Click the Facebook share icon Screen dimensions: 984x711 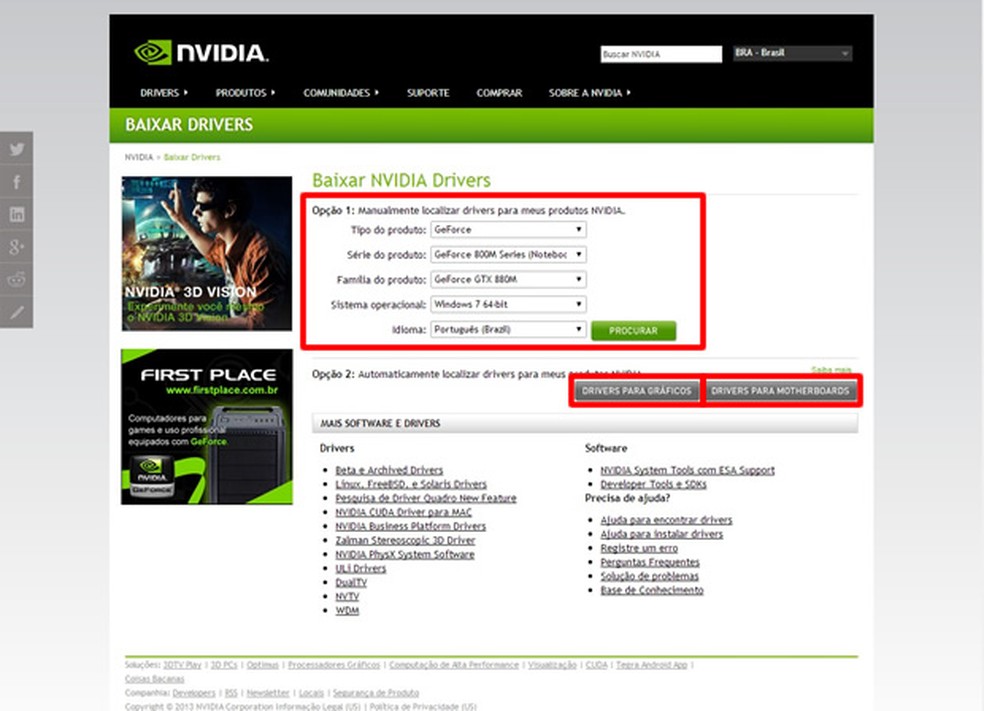pyautogui.click(x=17, y=181)
